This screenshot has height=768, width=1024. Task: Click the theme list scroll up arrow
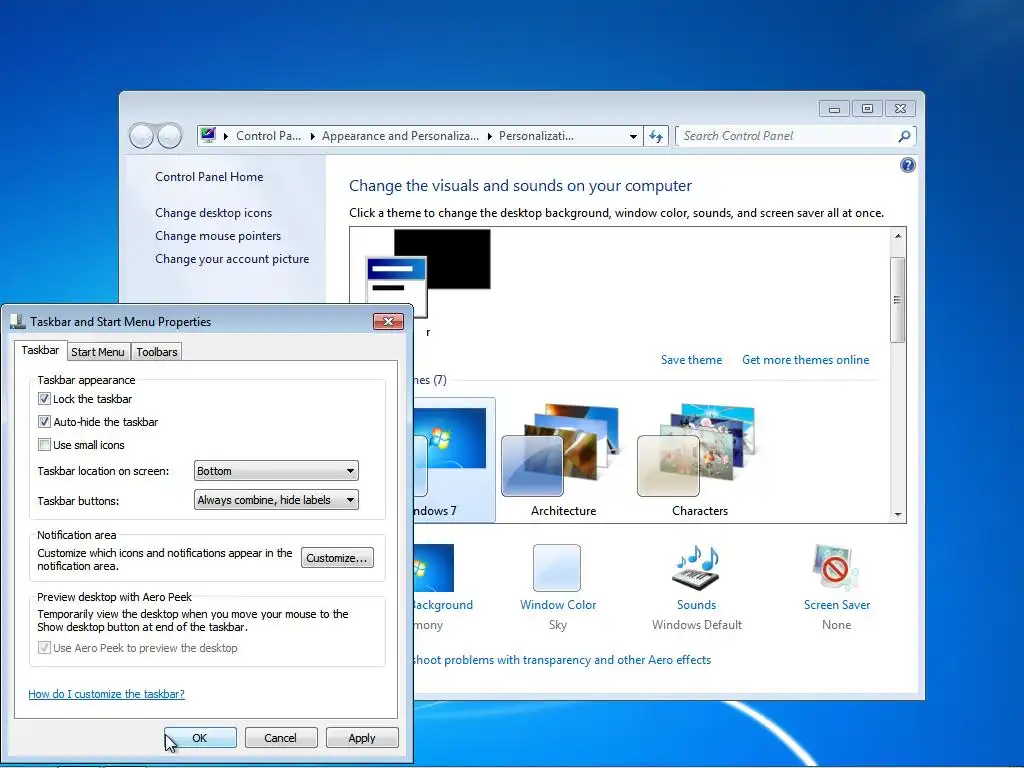898,236
